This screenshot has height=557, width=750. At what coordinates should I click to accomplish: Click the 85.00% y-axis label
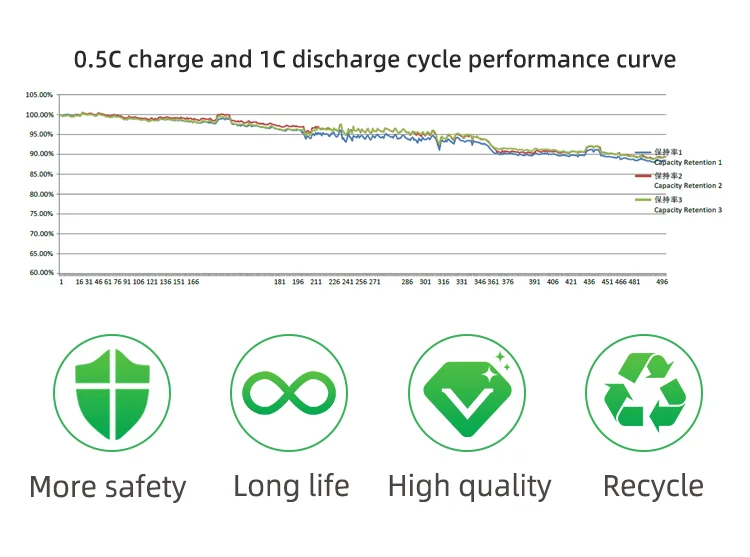click(41, 175)
